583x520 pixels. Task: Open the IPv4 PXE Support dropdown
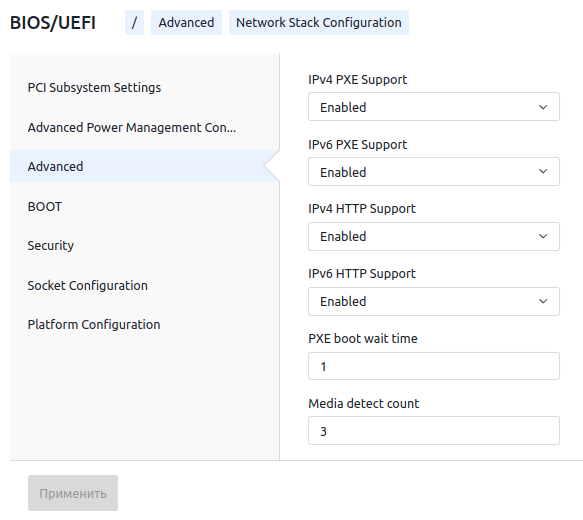pos(434,107)
